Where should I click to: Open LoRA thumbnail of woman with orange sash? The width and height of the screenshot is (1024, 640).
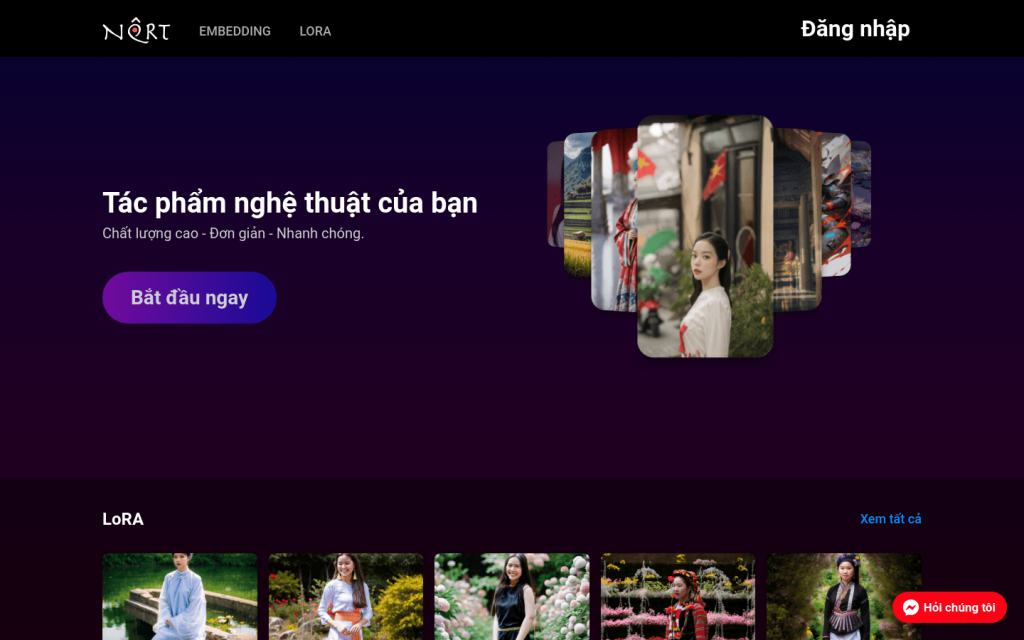345,596
